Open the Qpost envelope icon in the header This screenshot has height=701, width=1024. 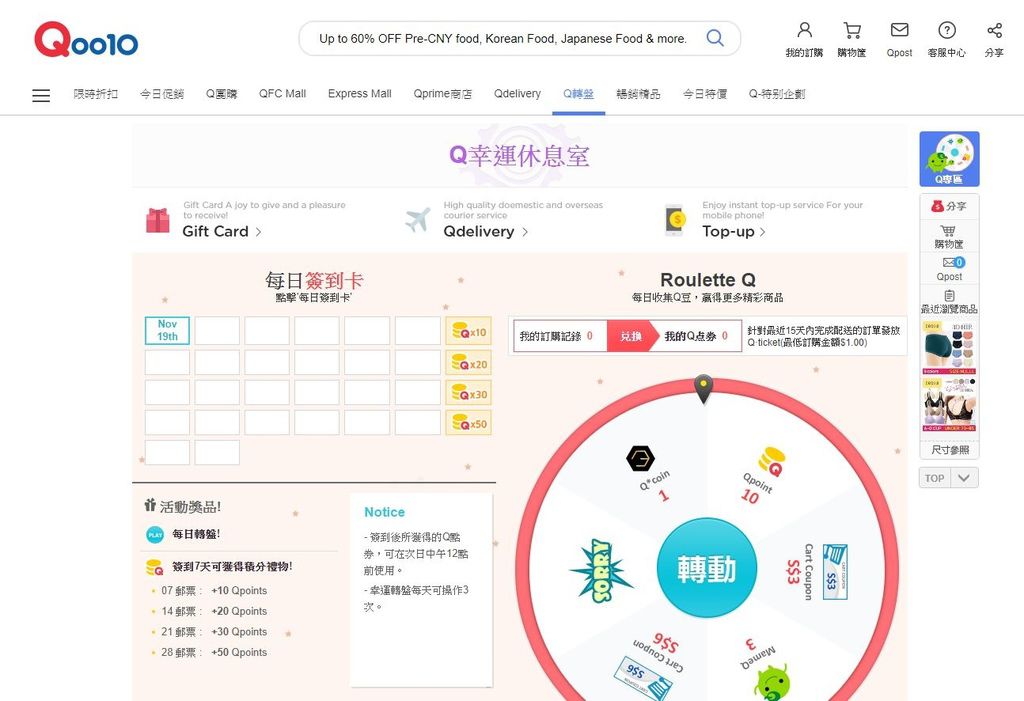899,30
